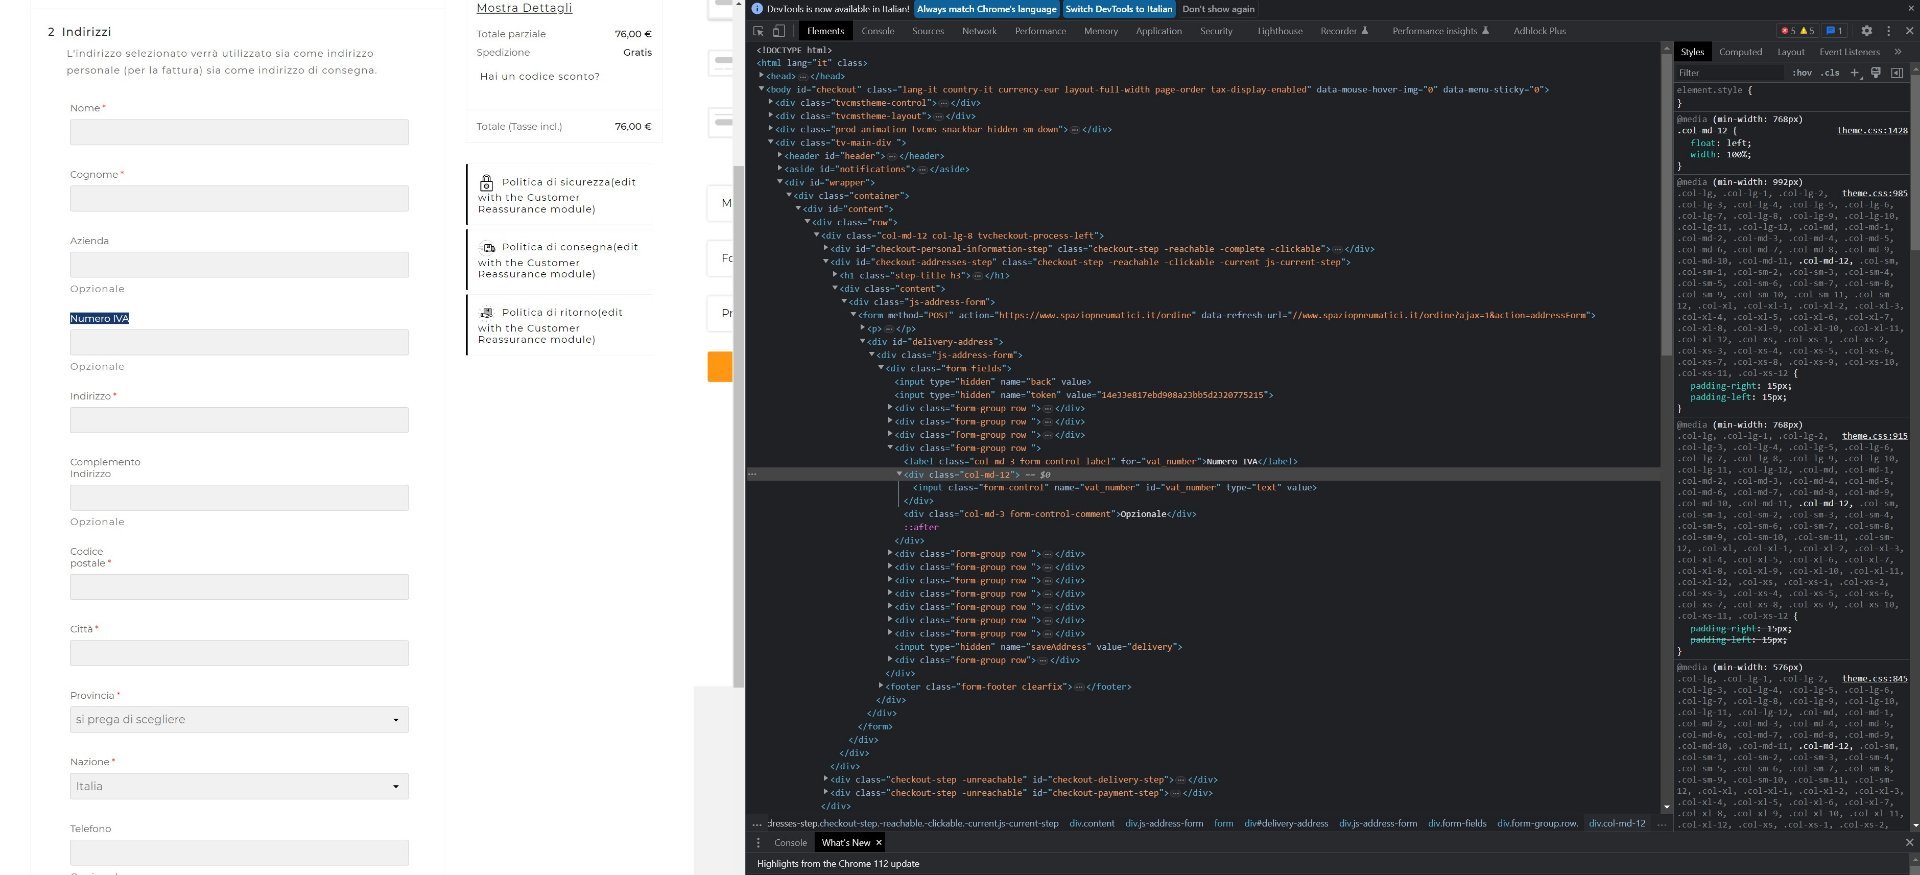This screenshot has width=1920, height=875.
Task: Show more Styles pane tabs chevron
Action: click(x=1898, y=52)
